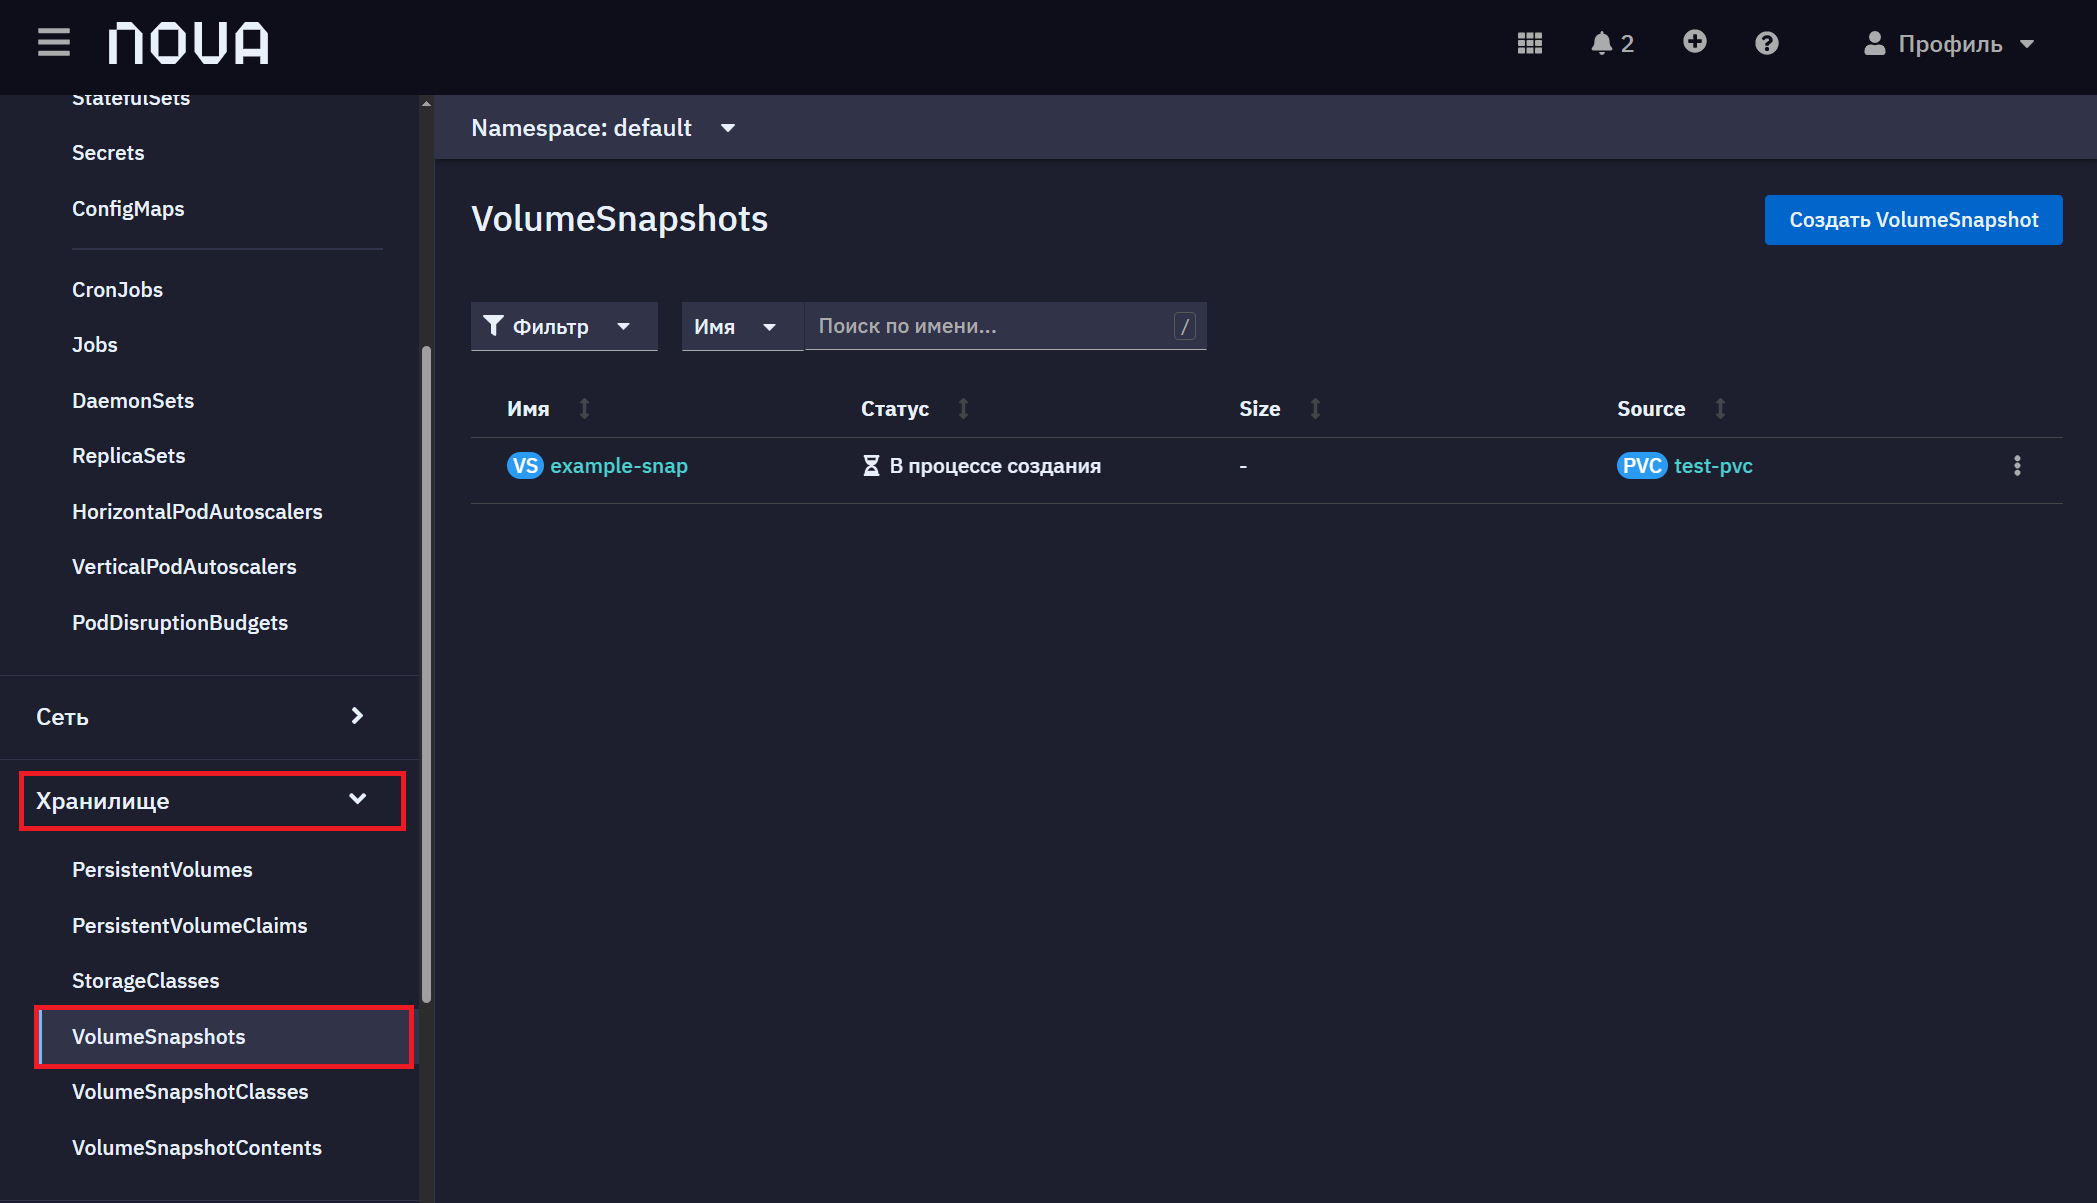Click the В процессе создания status text
The width and height of the screenshot is (2097, 1203).
click(995, 466)
